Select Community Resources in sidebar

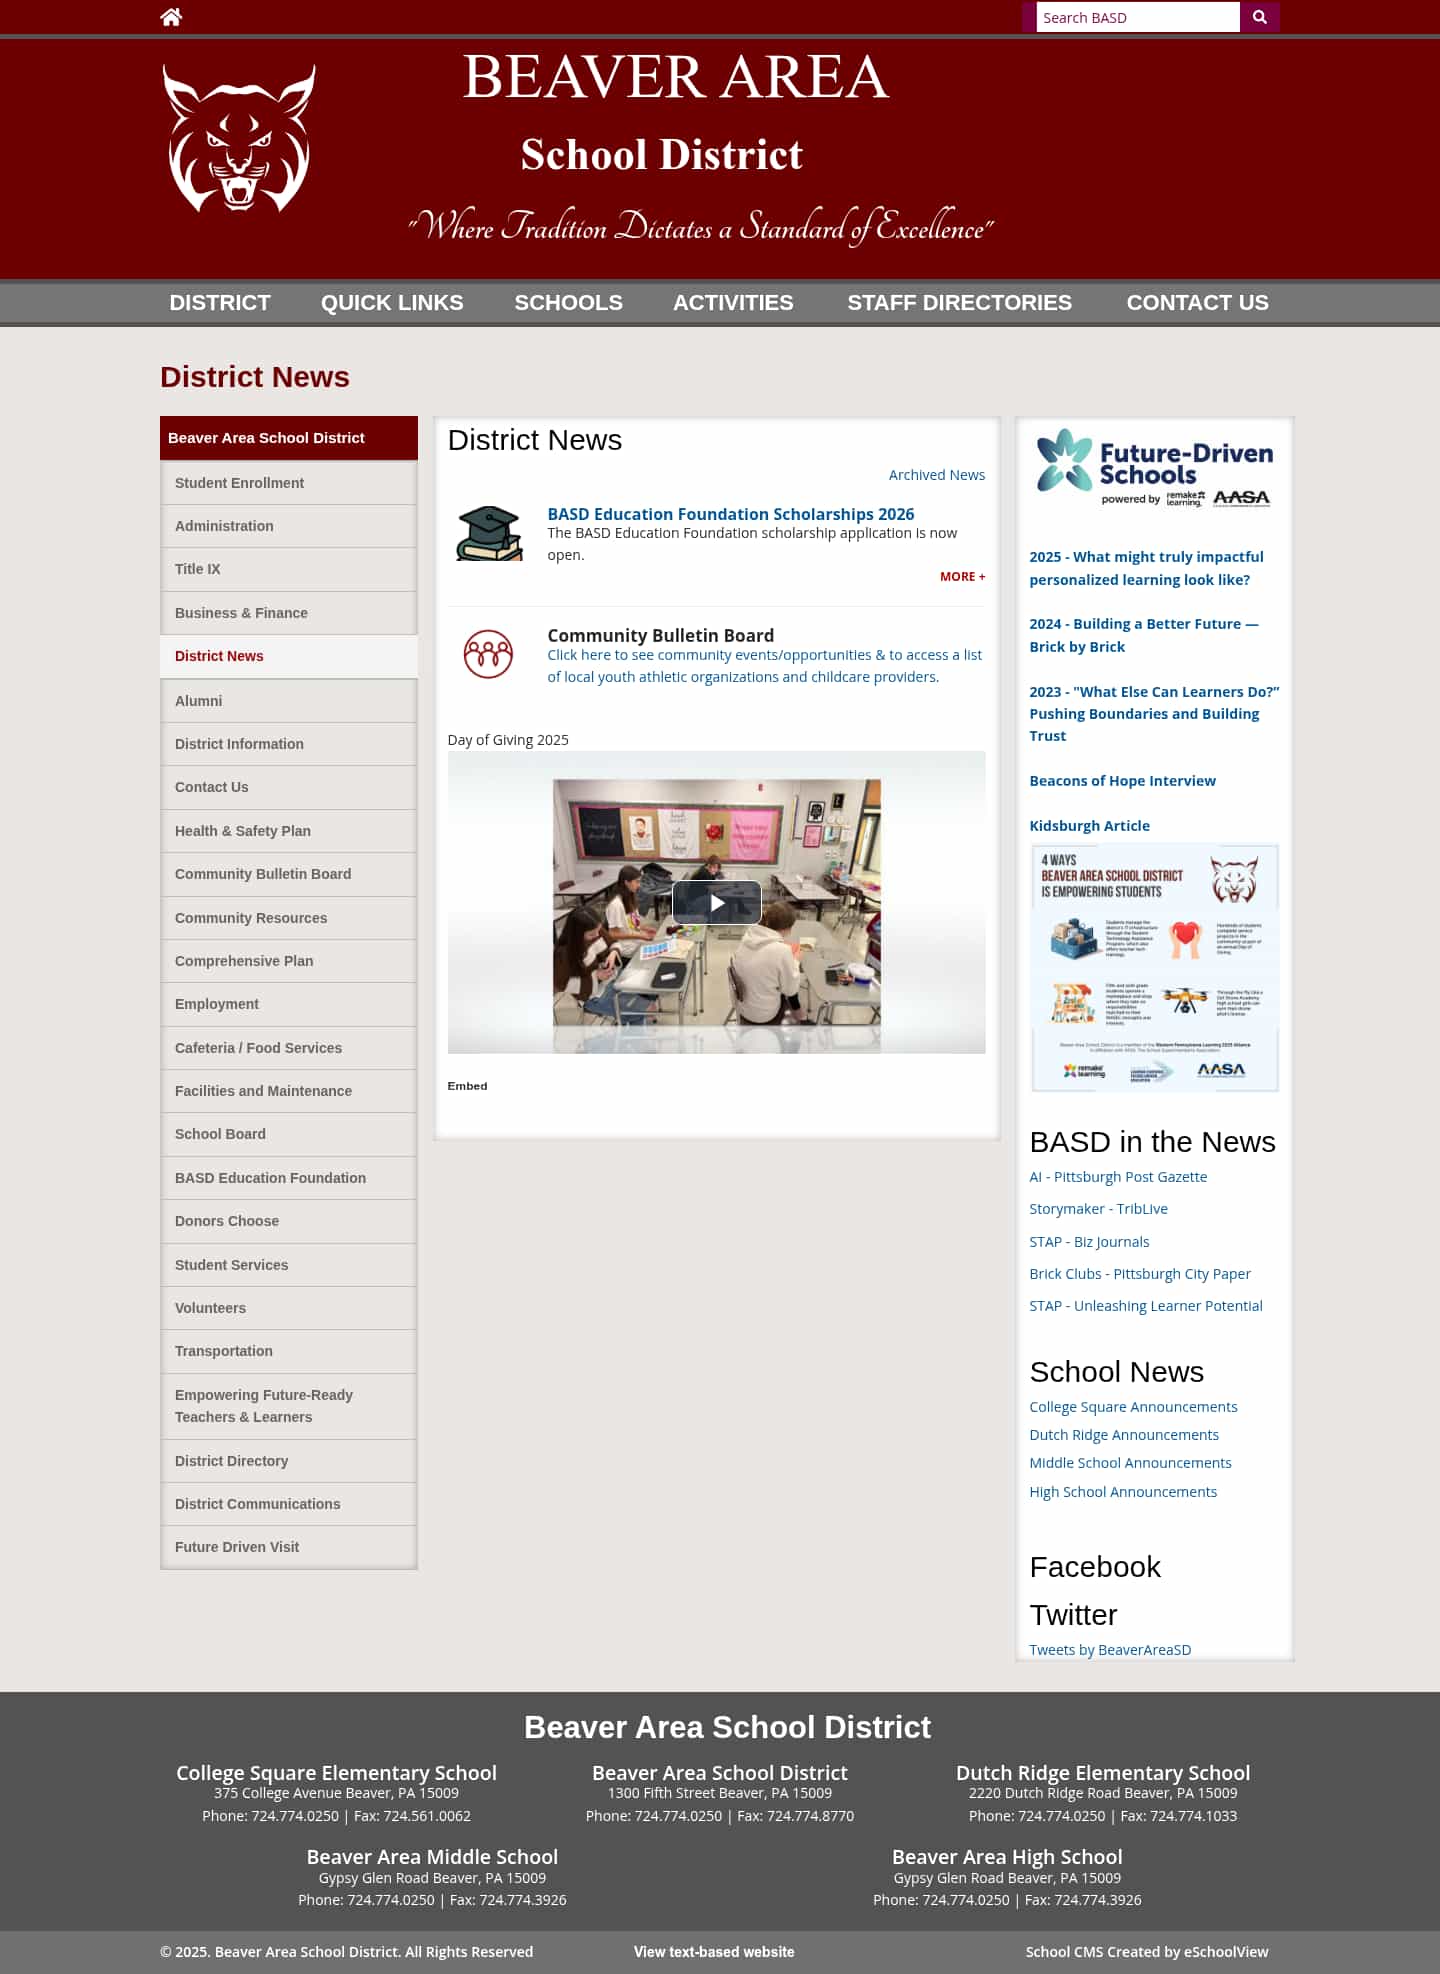pyautogui.click(x=289, y=918)
